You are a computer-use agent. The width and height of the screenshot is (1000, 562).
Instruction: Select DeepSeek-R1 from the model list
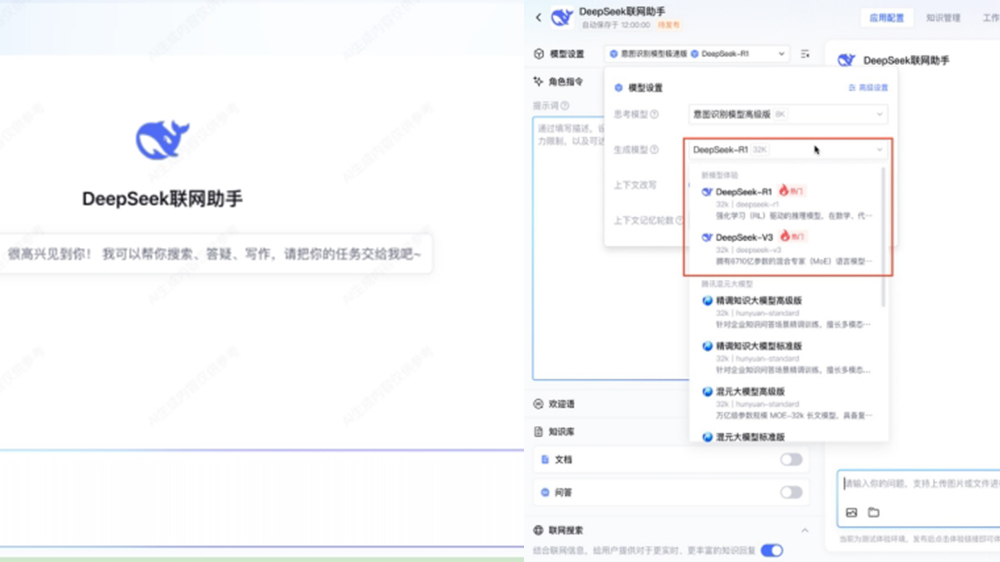pyautogui.click(x=787, y=203)
